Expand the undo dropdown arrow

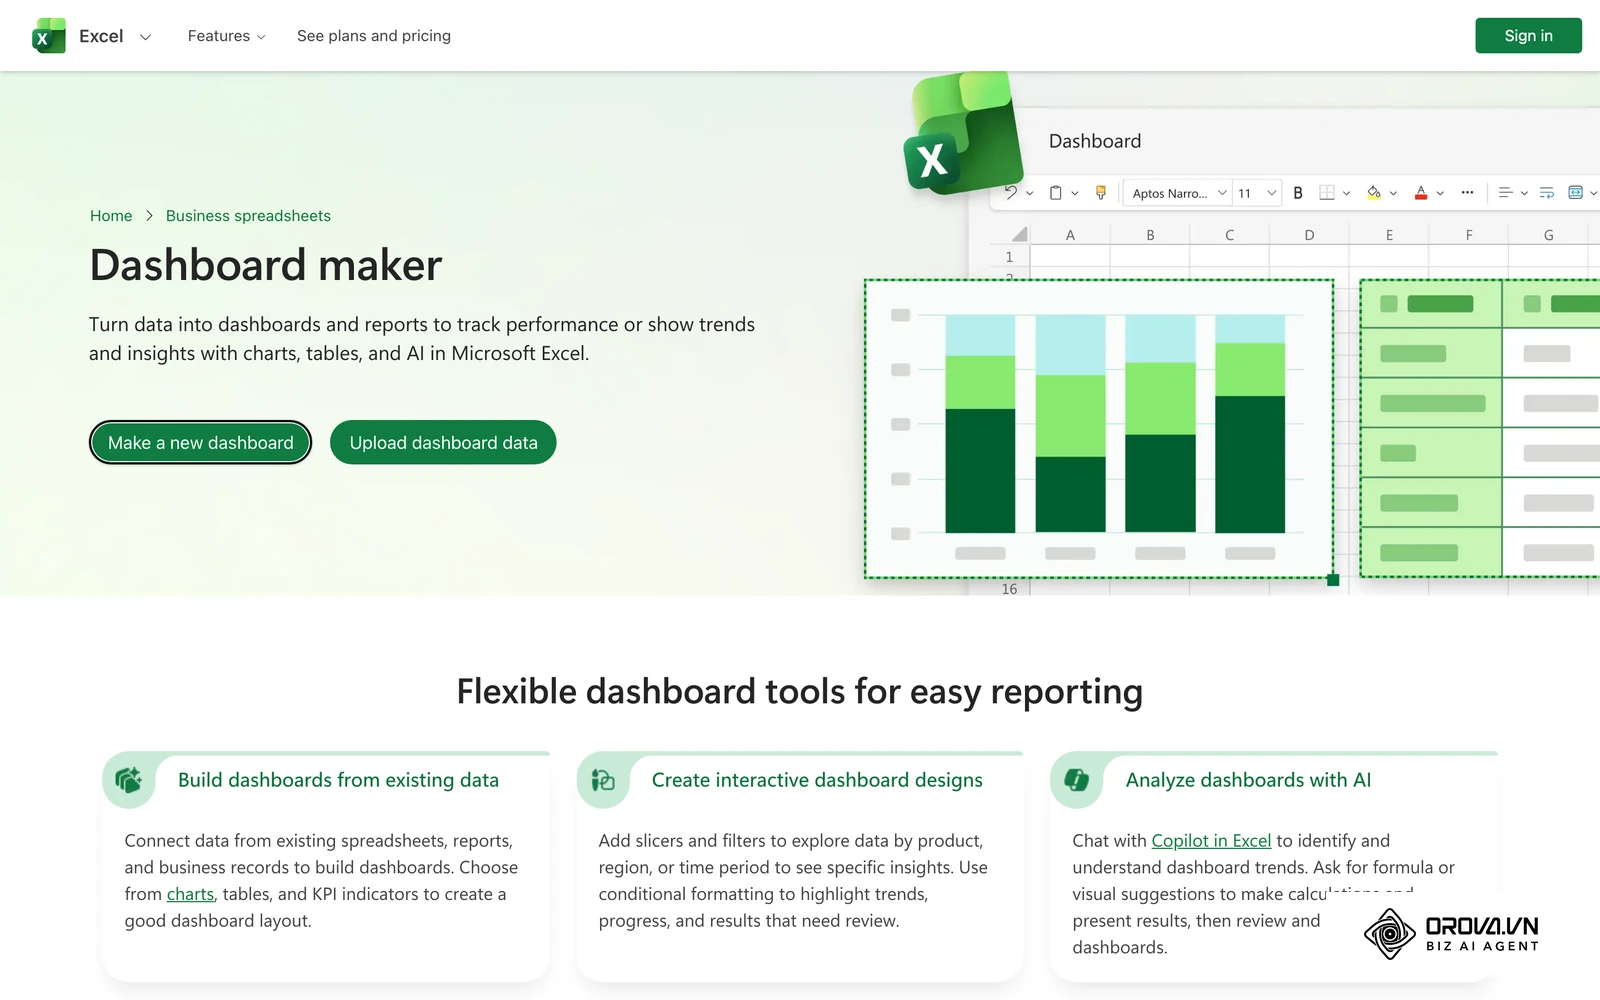coord(1030,194)
